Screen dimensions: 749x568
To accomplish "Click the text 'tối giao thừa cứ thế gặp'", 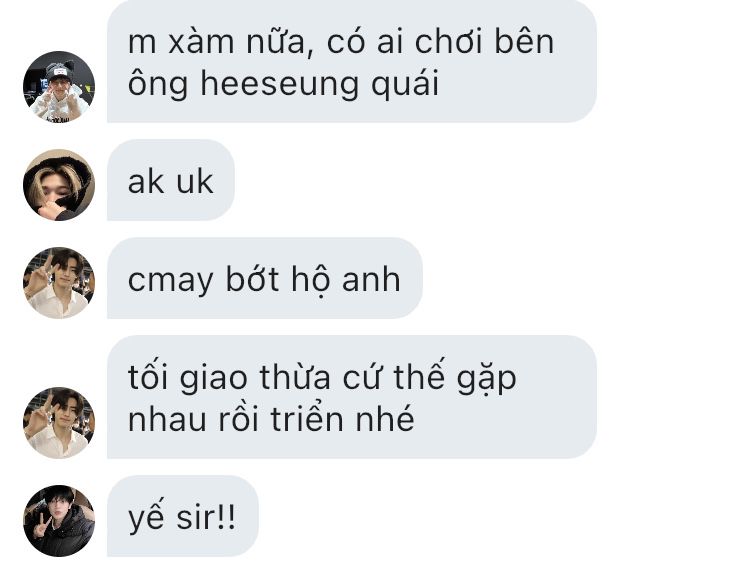I will click(322, 378).
